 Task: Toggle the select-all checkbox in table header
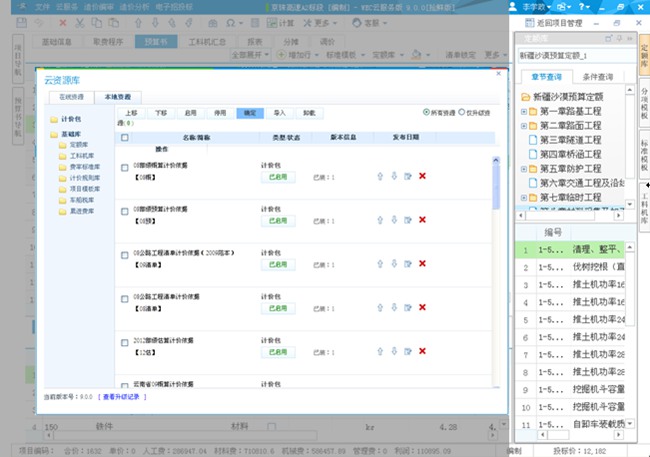pyautogui.click(x=125, y=137)
